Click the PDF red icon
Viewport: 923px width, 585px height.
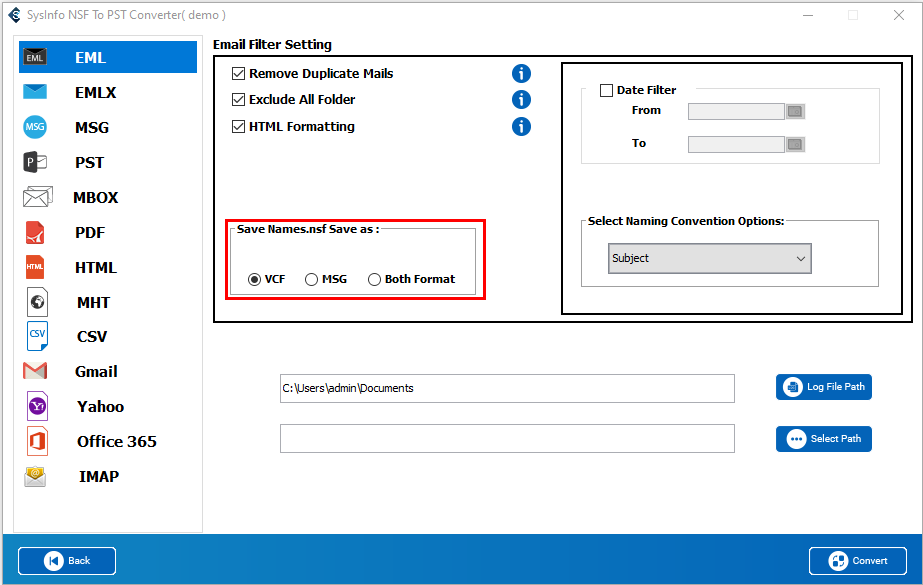[x=35, y=232]
